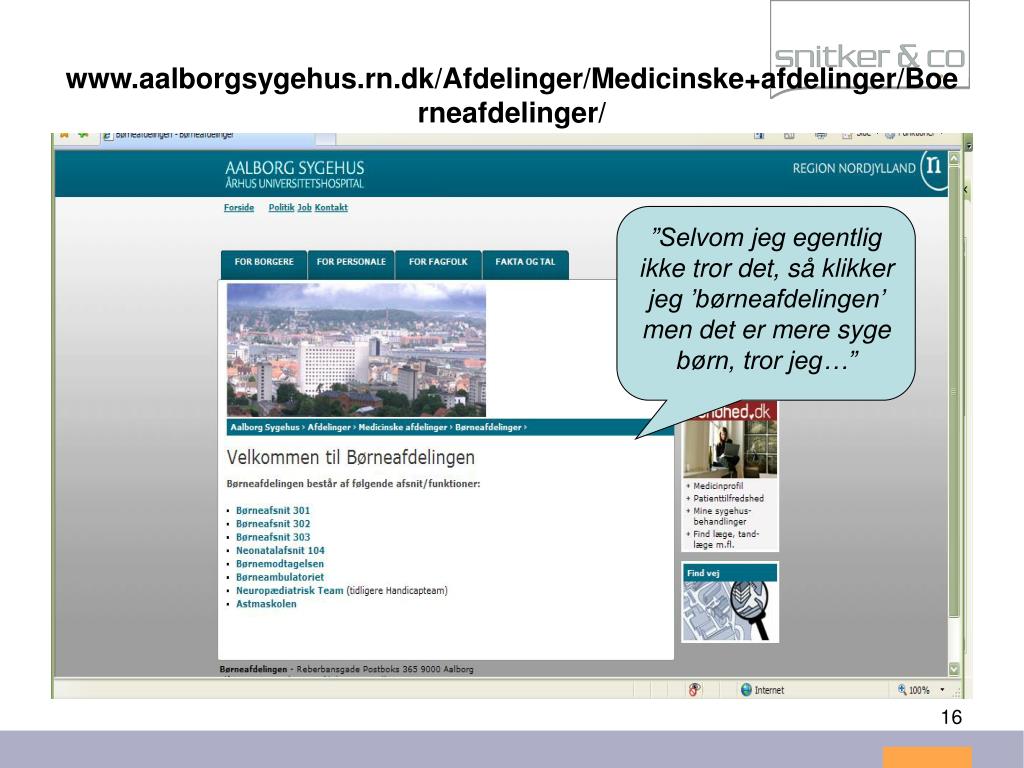Open the Patienttilfredshed sidebar link
Screen dimensions: 1024x768
(728, 498)
